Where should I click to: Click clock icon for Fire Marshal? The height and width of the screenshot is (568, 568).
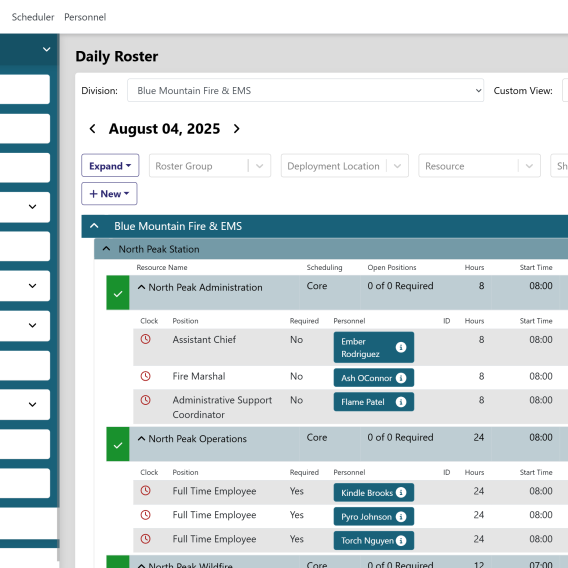[146, 376]
